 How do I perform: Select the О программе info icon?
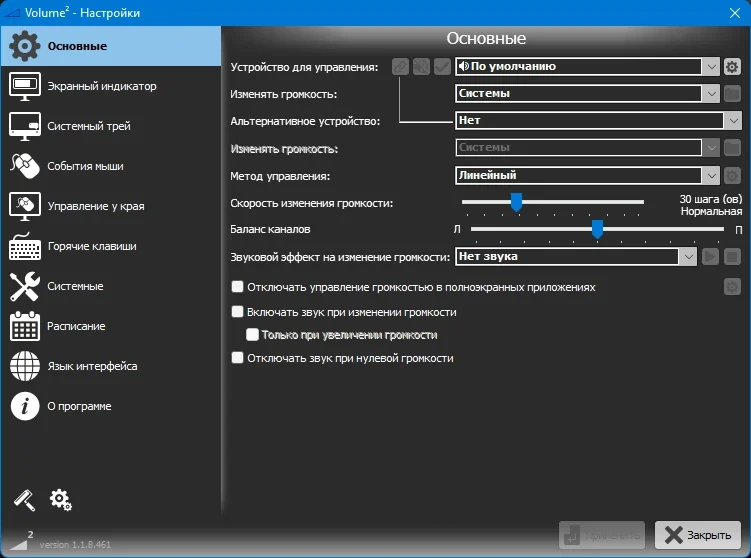[x=24, y=406]
